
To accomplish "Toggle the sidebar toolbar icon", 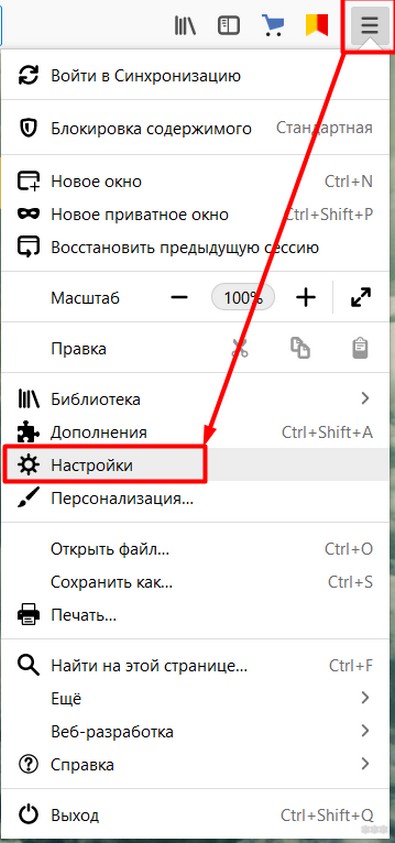I will [228, 25].
